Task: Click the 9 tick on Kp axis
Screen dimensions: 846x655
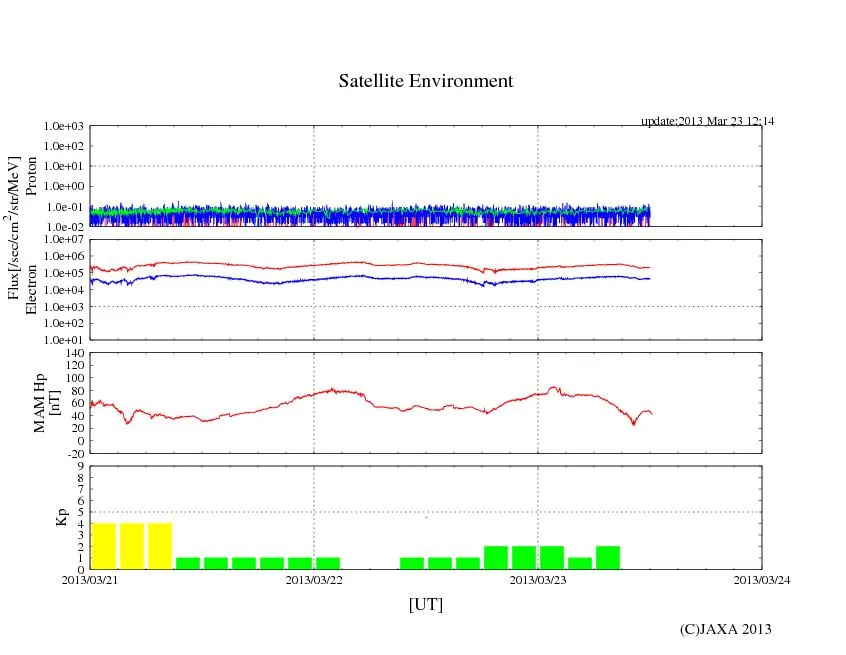Action: click(x=81, y=466)
